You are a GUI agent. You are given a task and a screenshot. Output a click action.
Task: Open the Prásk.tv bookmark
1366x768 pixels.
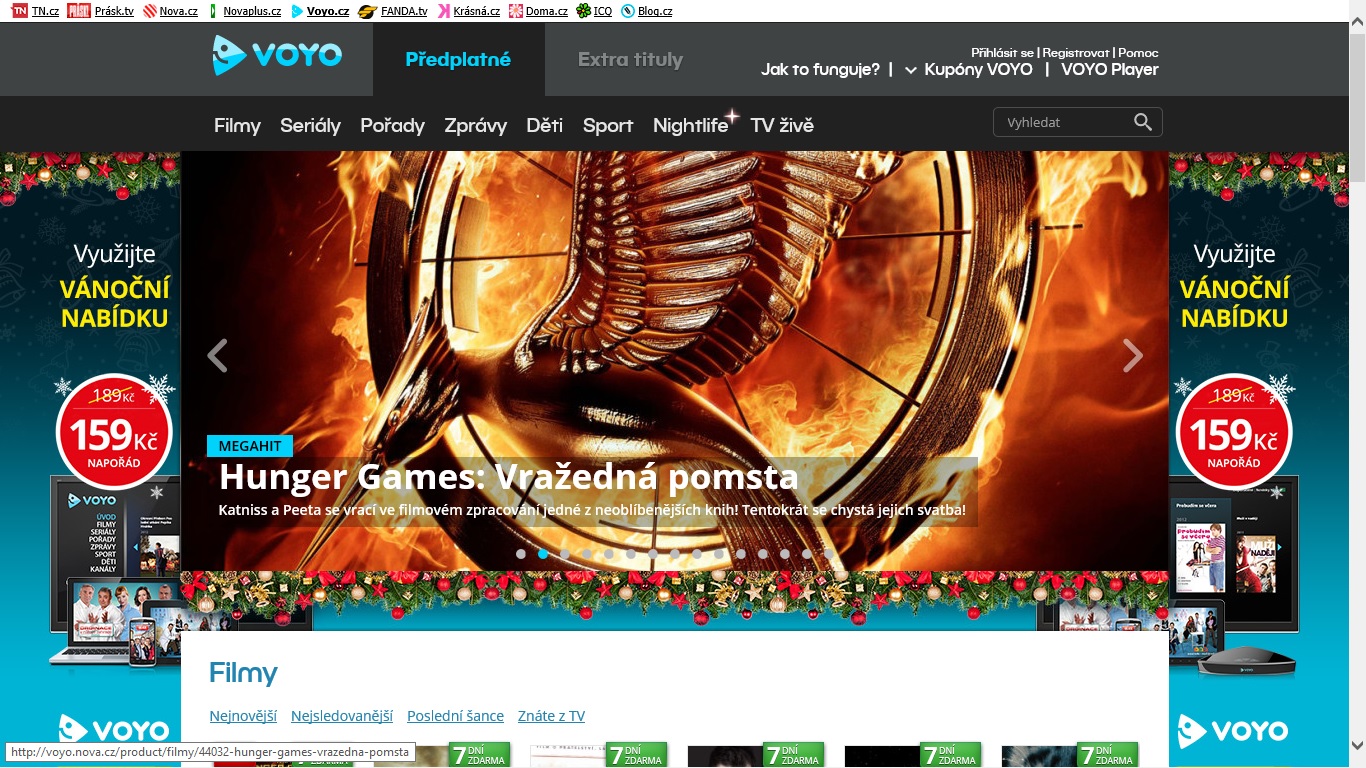point(100,11)
